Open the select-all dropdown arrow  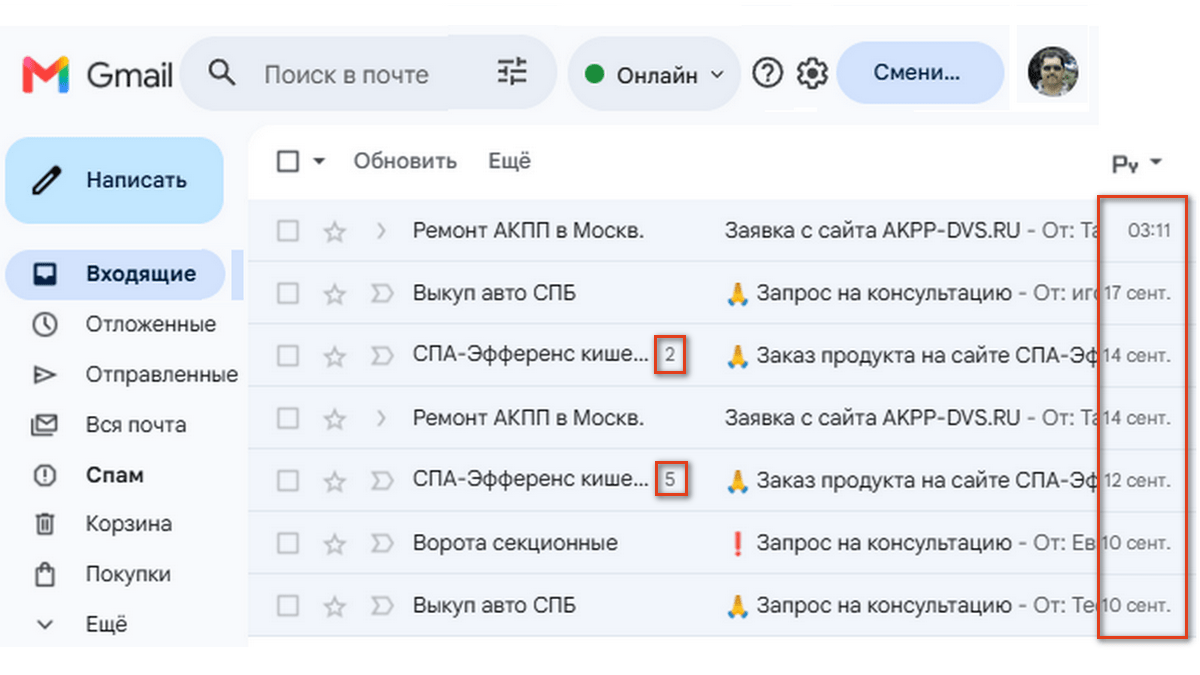(319, 162)
